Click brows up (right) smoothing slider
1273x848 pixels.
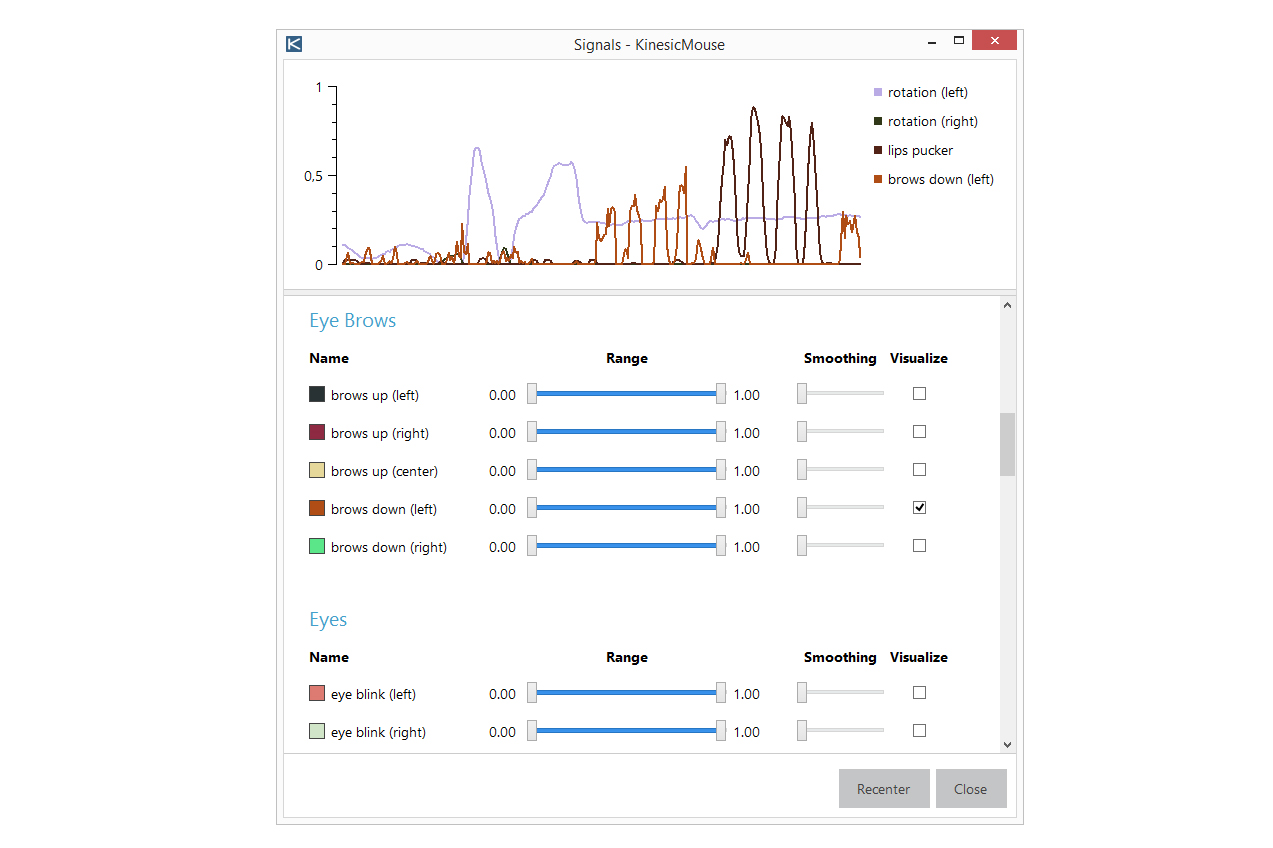pyautogui.click(x=840, y=432)
